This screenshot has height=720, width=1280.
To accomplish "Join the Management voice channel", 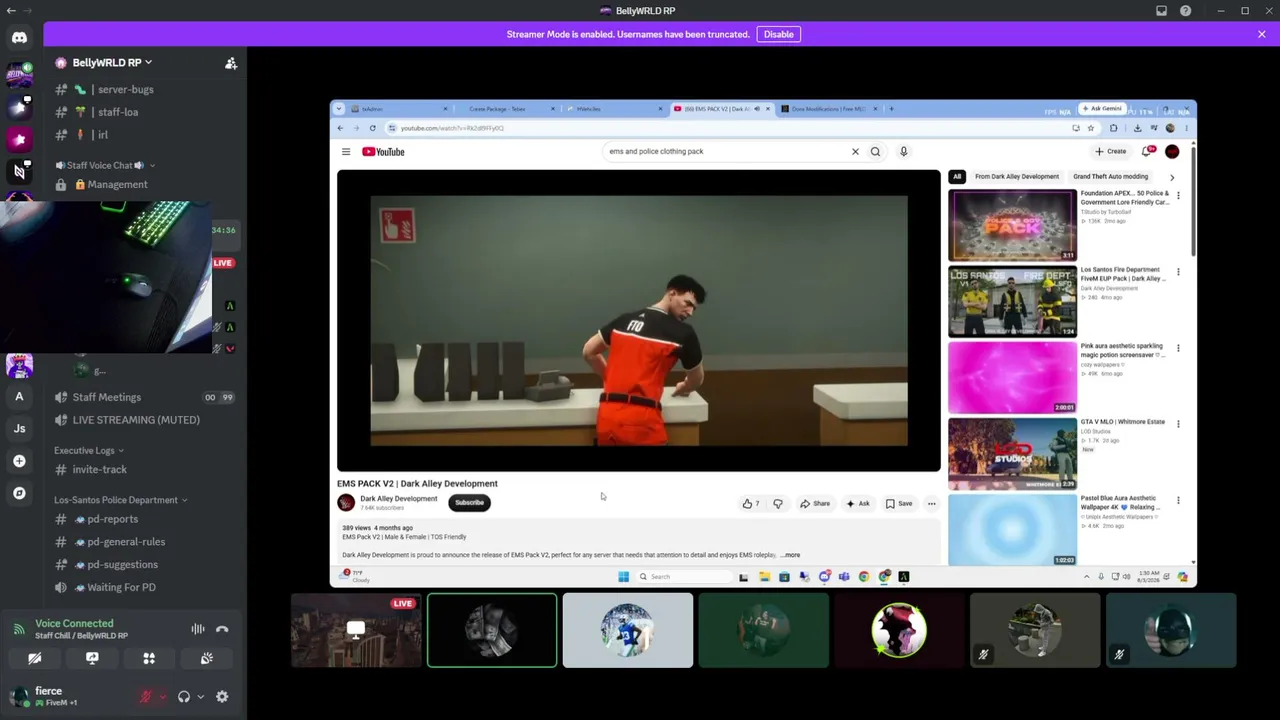I will [x=145, y=184].
